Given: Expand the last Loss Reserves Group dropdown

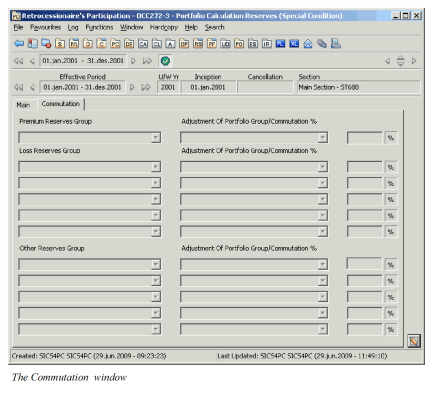Looking at the screenshot, I should 156,231.
